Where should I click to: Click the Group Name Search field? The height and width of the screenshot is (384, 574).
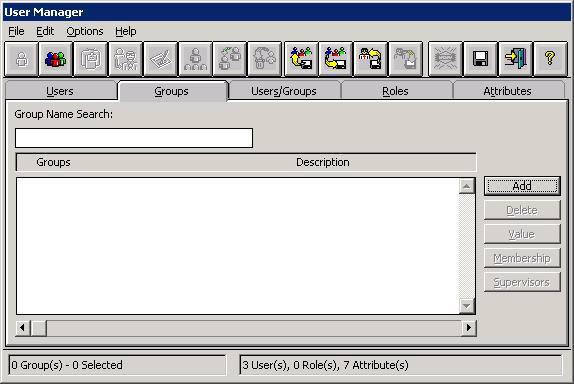coord(134,138)
